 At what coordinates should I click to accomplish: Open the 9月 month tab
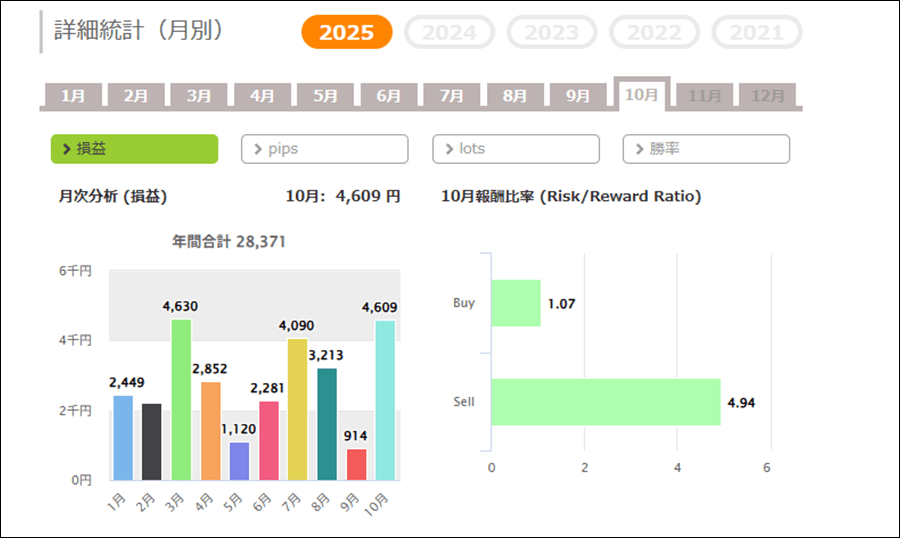[x=578, y=96]
